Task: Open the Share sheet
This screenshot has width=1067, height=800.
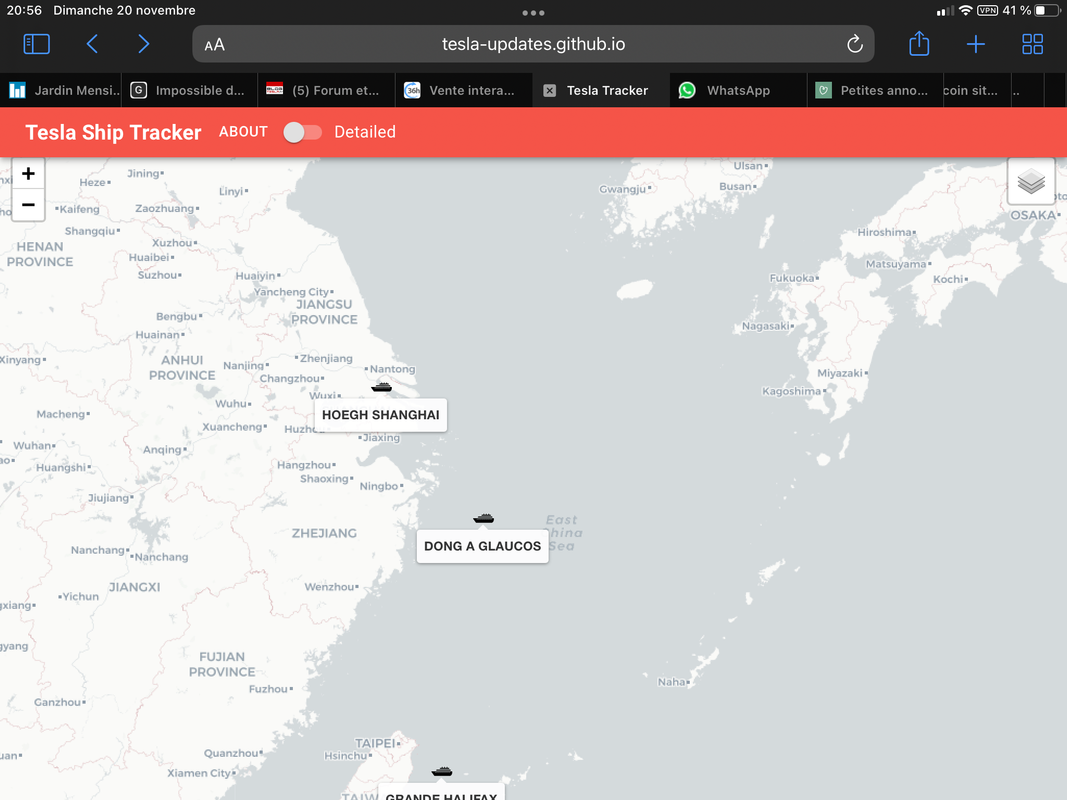Action: coord(919,44)
